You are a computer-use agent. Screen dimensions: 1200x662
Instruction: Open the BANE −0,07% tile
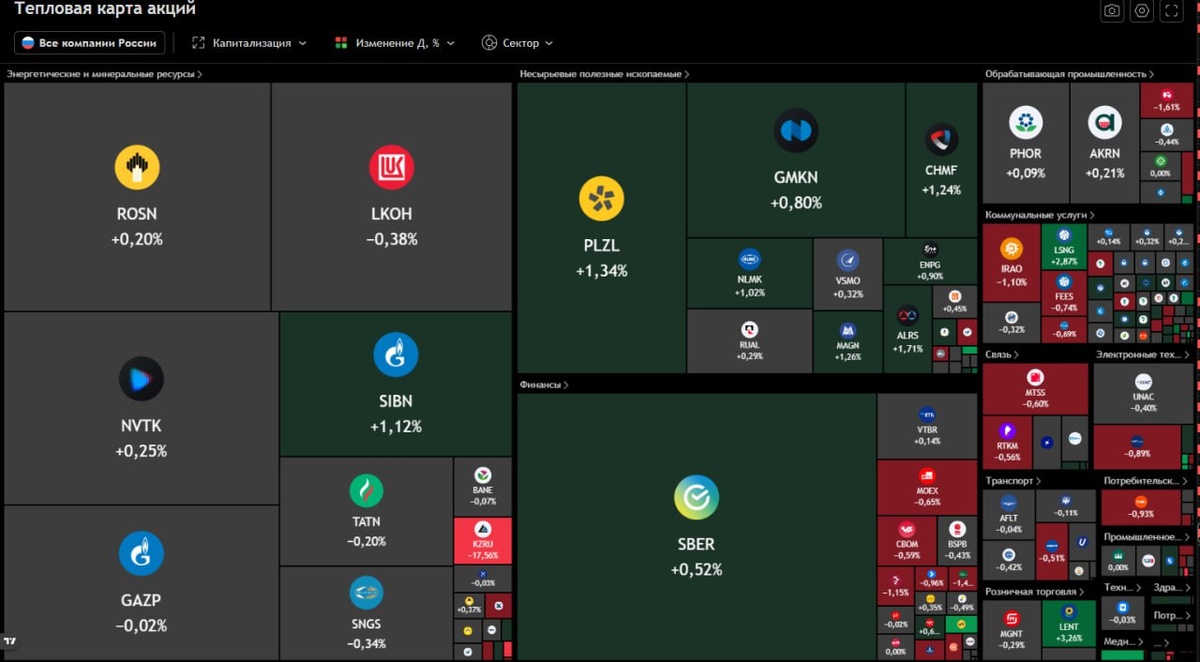483,487
